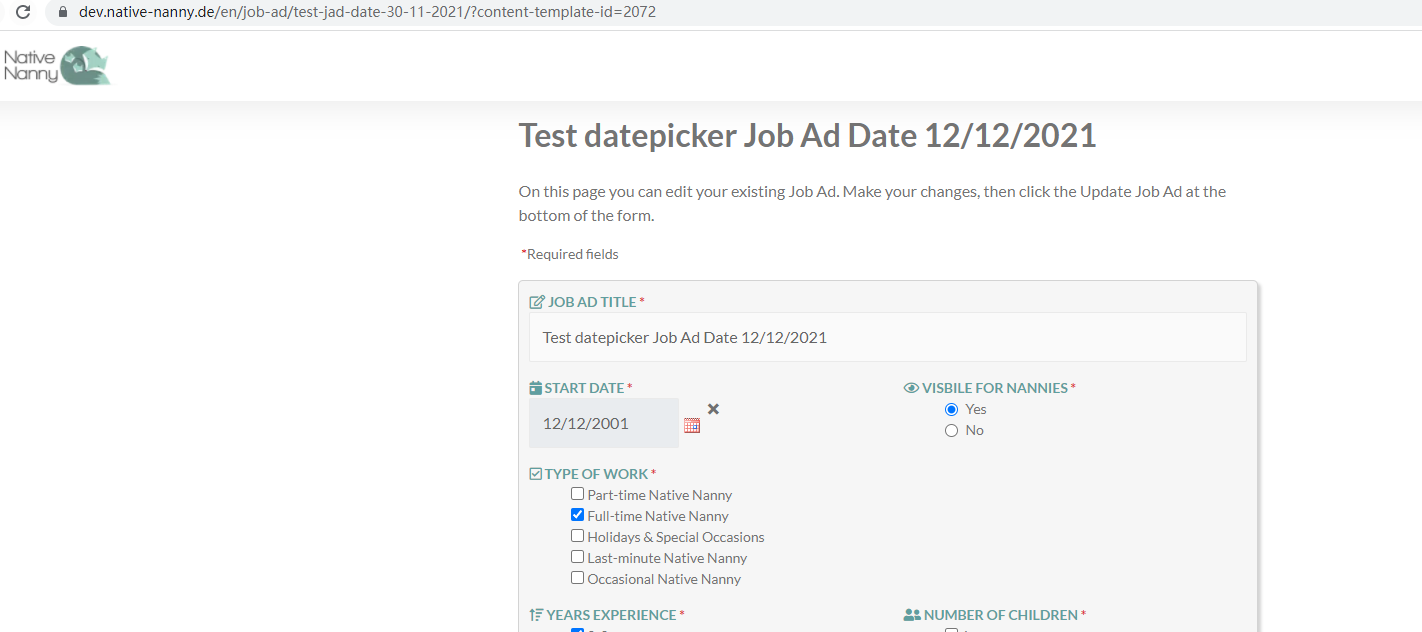Click the page heading Test datepicker Job Ad
This screenshot has height=632, width=1422.
[x=807, y=135]
